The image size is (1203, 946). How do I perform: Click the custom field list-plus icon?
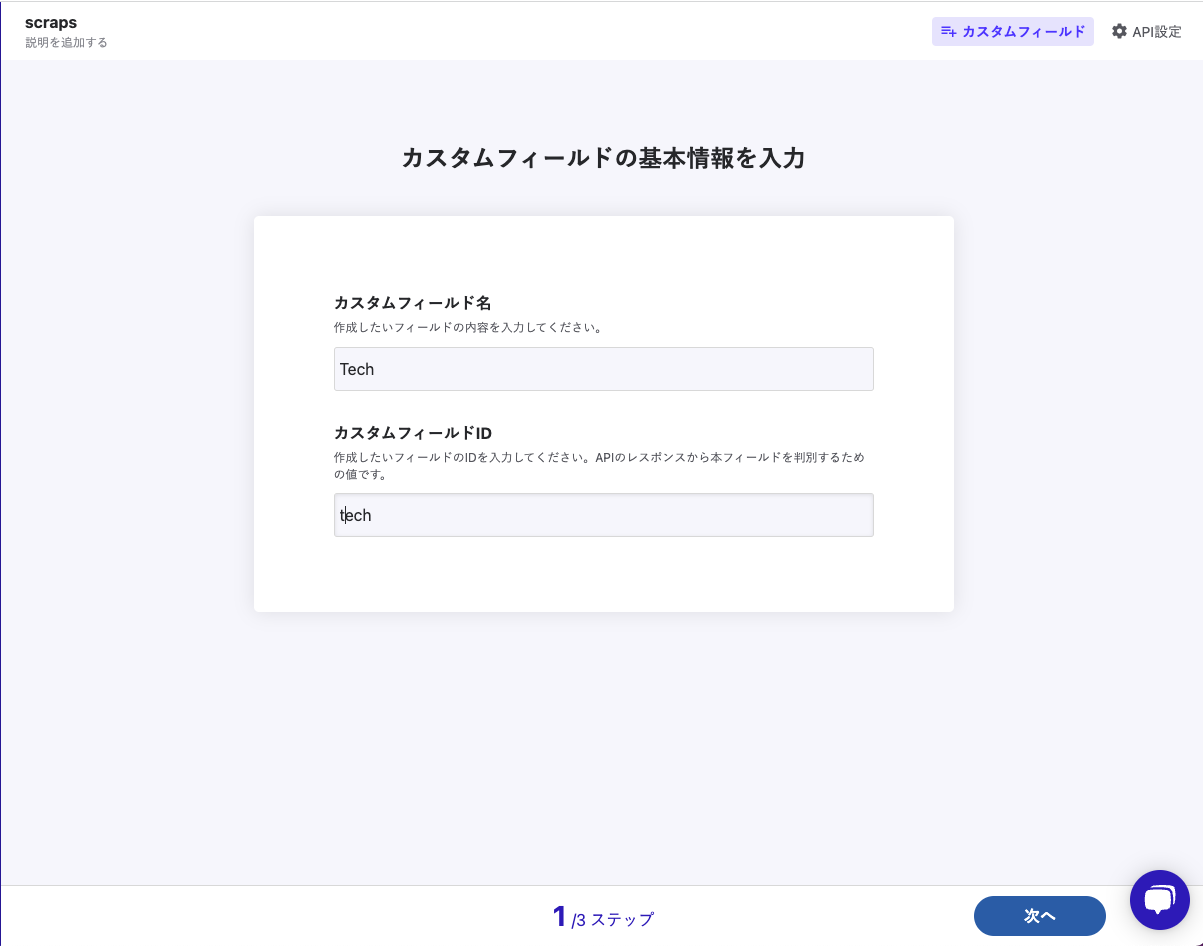[949, 32]
